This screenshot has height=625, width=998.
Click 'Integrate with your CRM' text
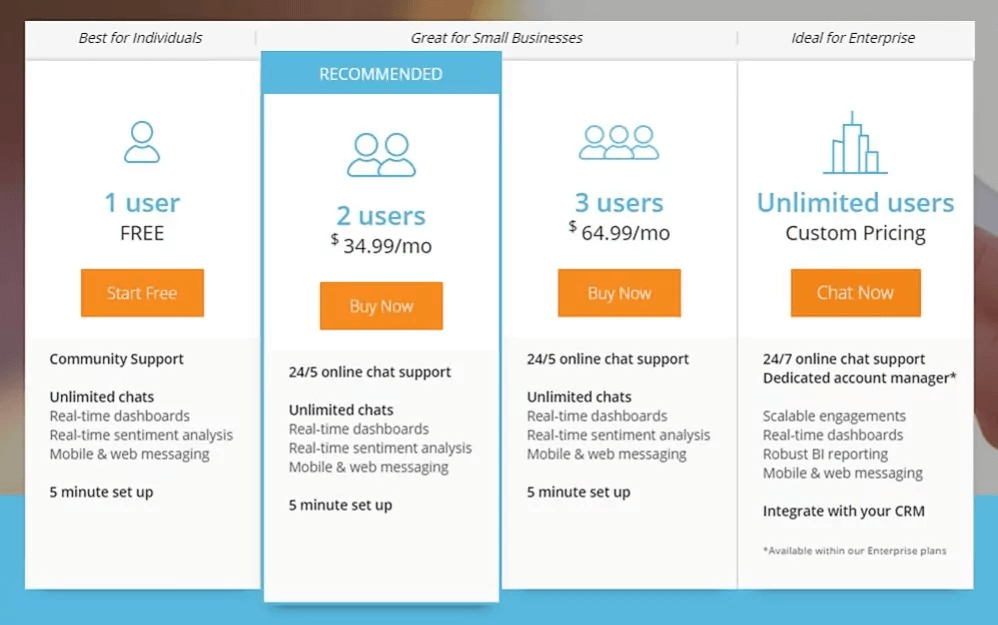coord(843,511)
